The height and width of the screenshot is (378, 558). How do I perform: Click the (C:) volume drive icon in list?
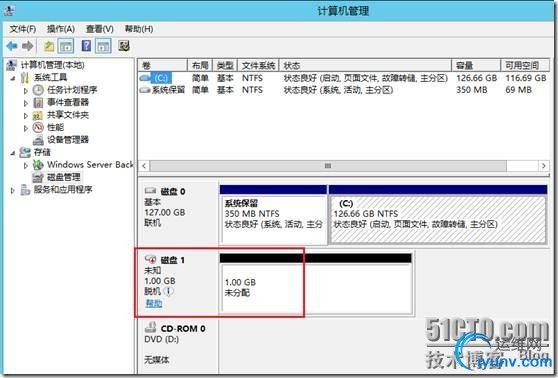click(145, 78)
